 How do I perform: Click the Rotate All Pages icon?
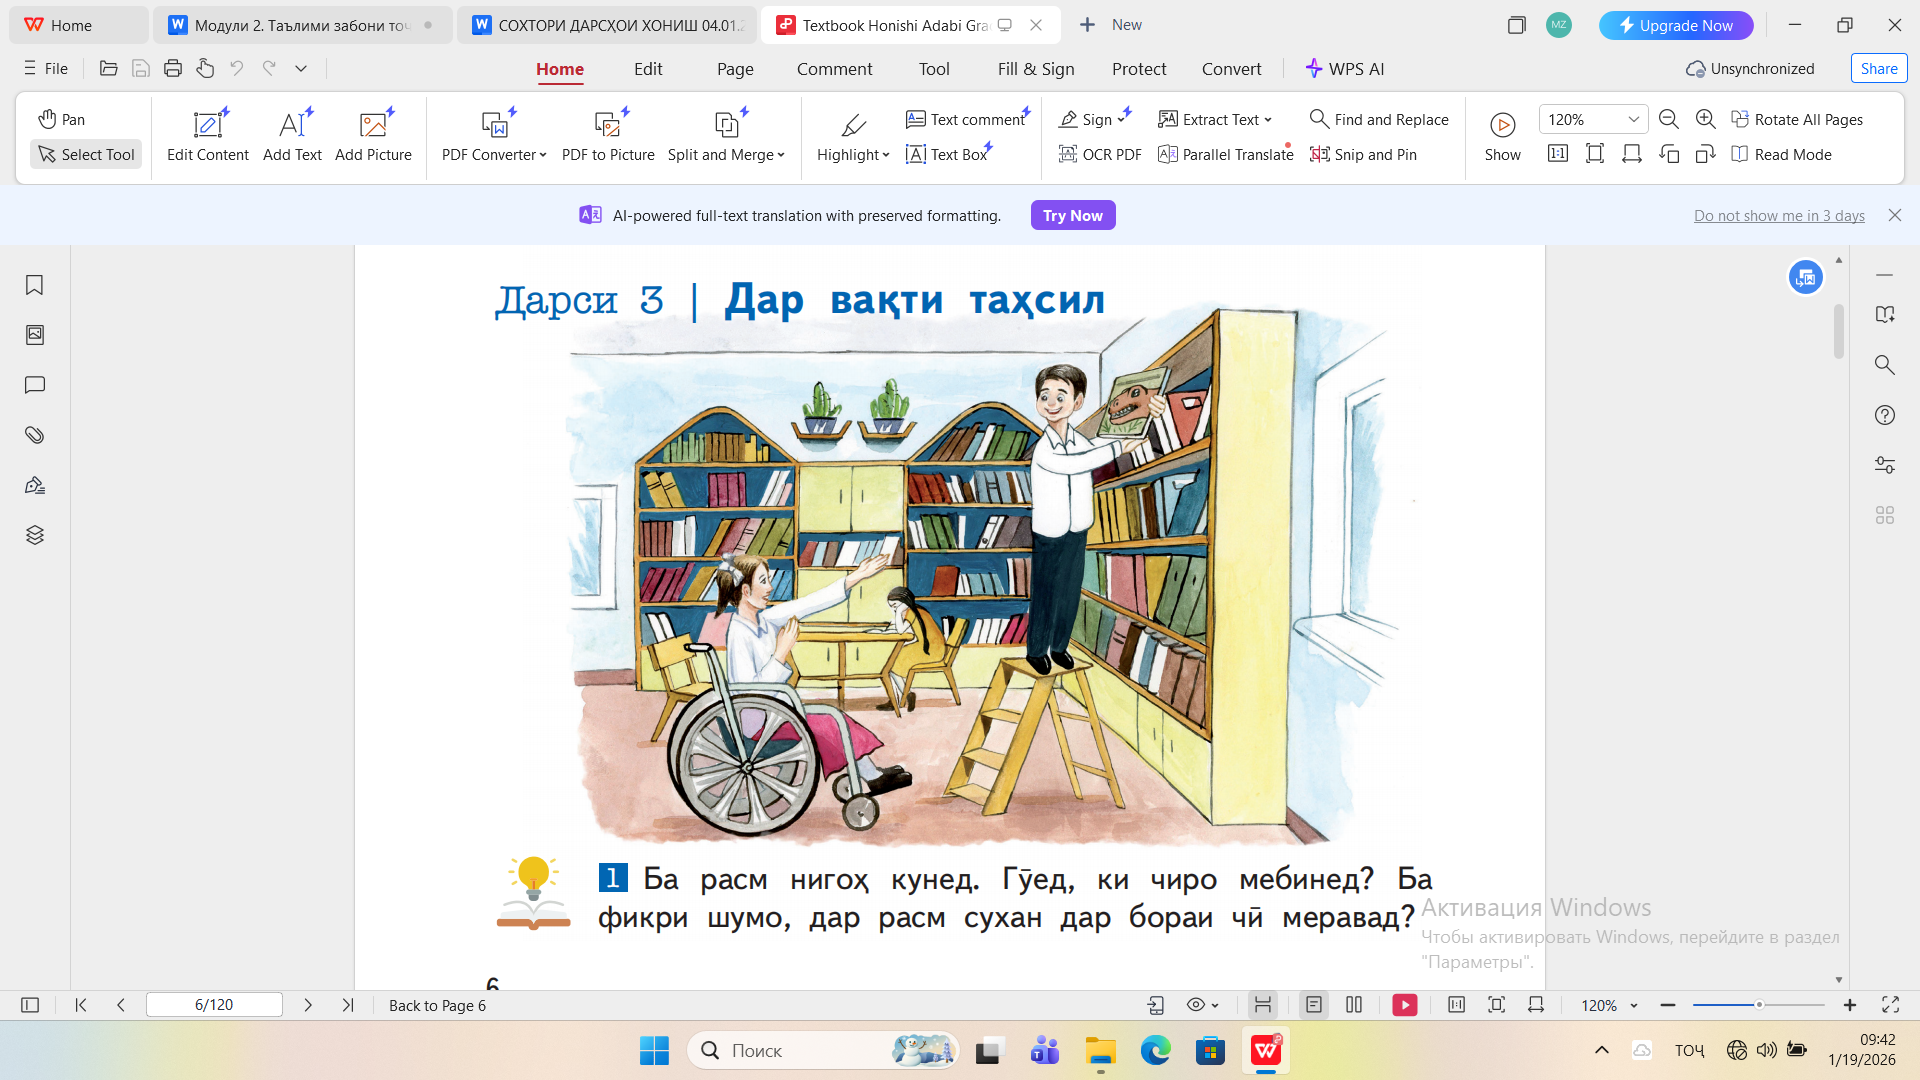[x=1740, y=119]
